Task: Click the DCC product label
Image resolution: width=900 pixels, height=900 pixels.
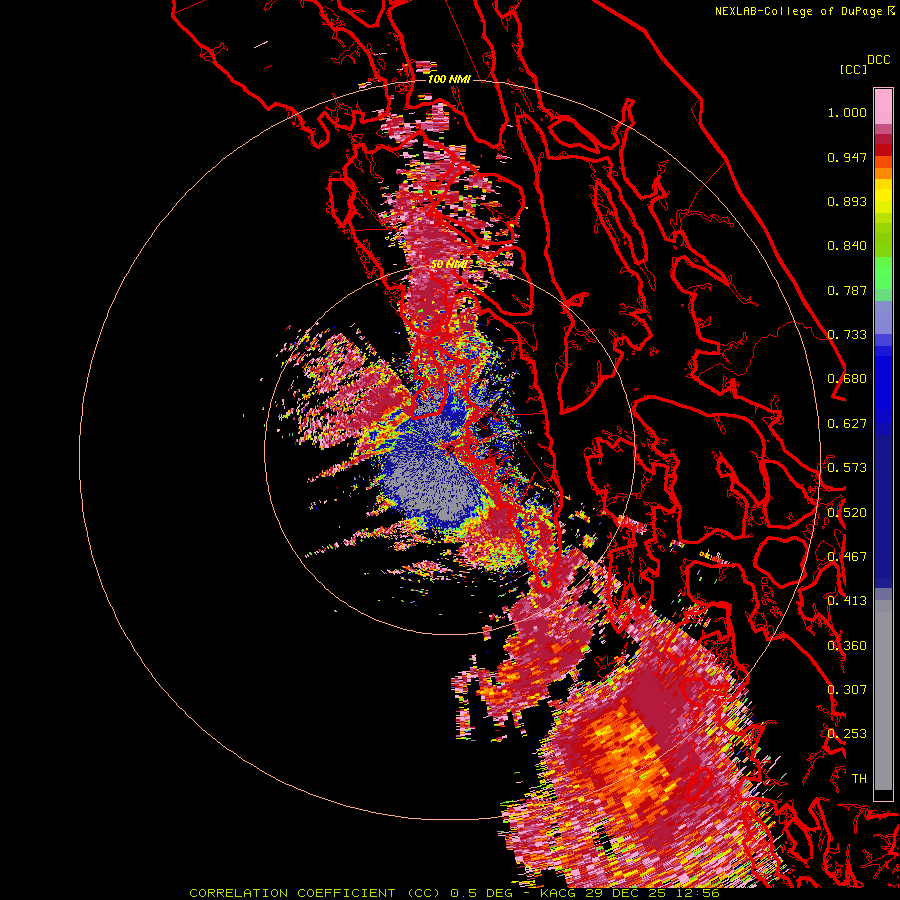Action: 878,60
